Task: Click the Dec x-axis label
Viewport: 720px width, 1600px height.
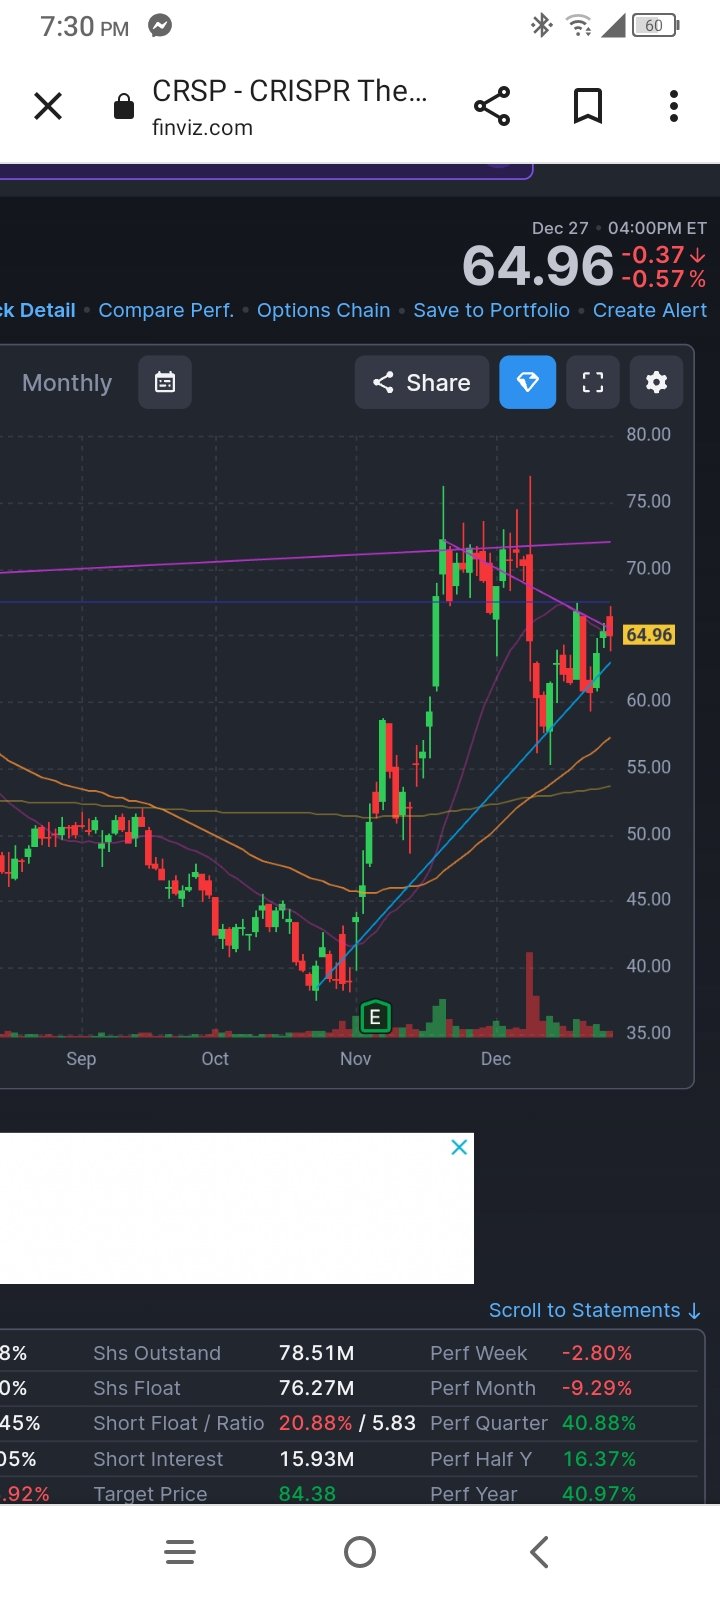Action: (x=495, y=1059)
